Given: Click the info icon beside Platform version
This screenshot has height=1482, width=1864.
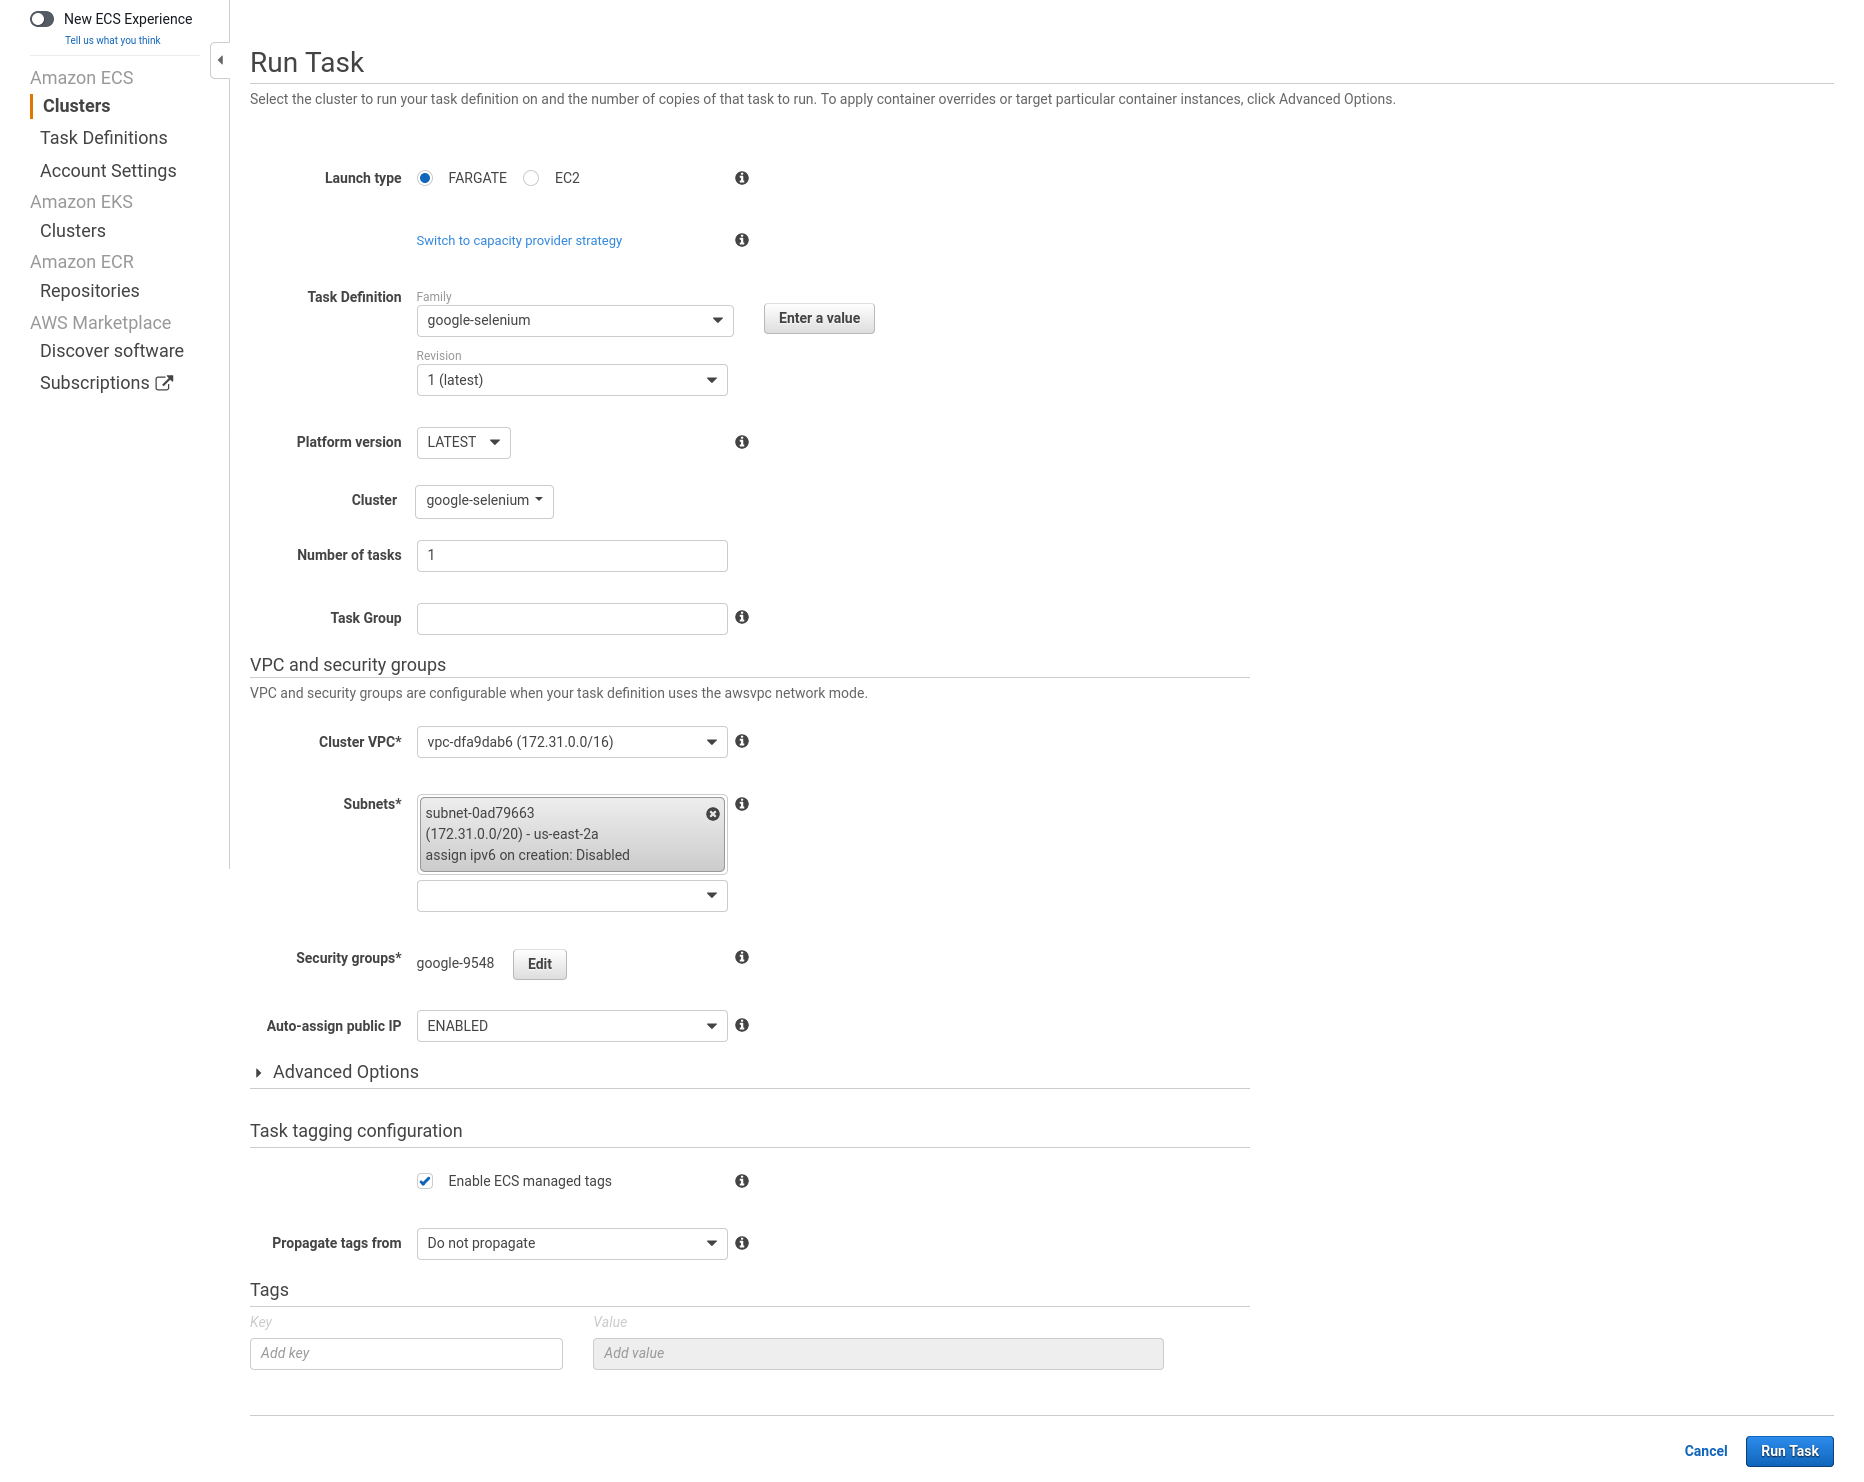Looking at the screenshot, I should (742, 442).
